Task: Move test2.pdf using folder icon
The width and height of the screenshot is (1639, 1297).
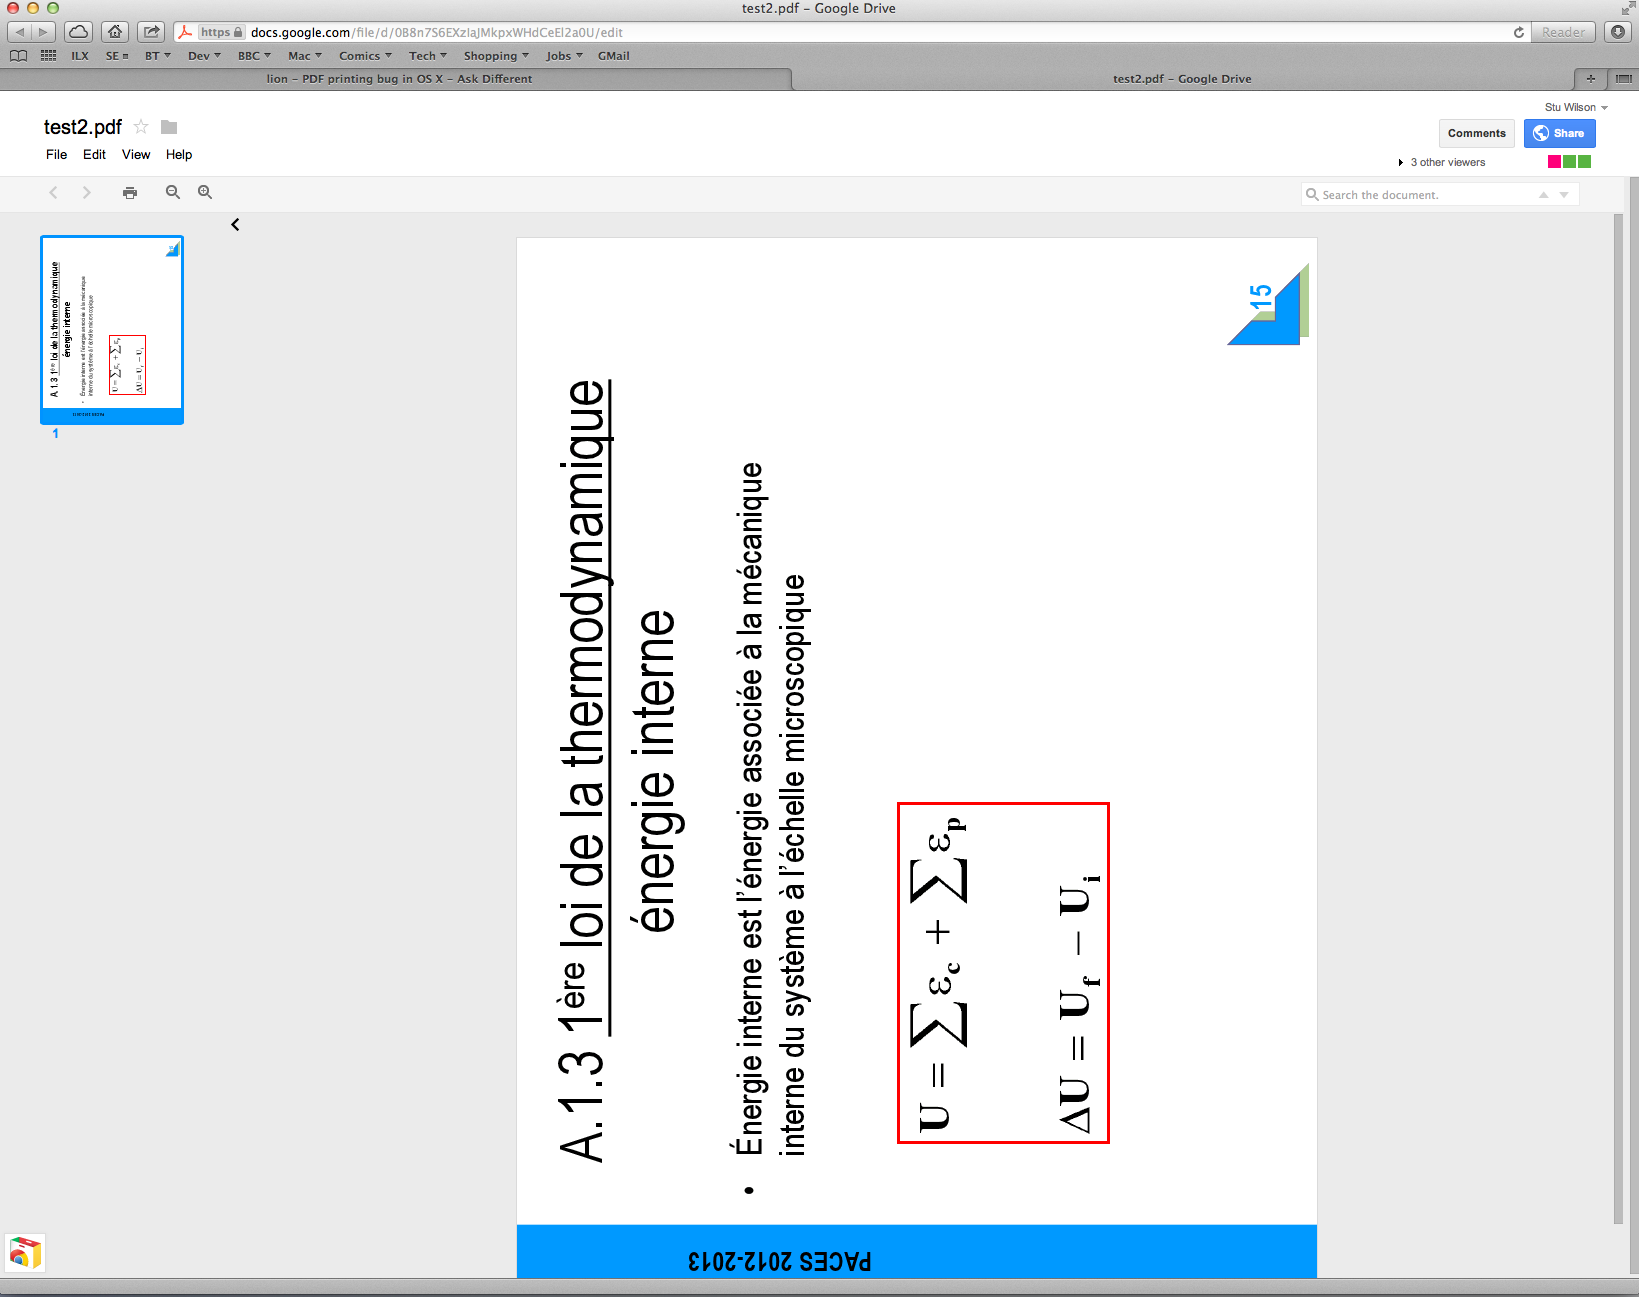Action: click(169, 127)
